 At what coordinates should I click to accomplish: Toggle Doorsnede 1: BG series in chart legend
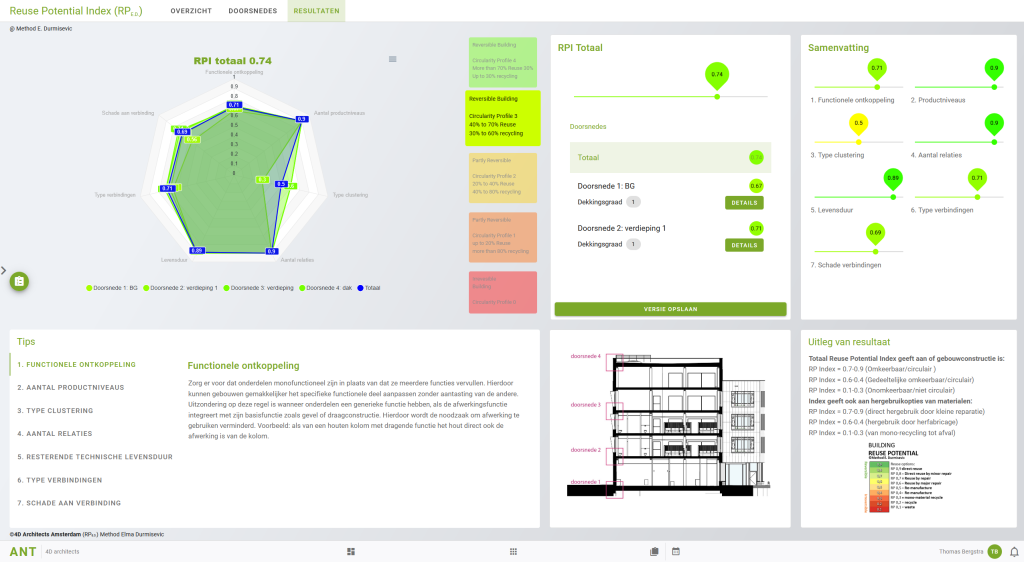[115, 288]
